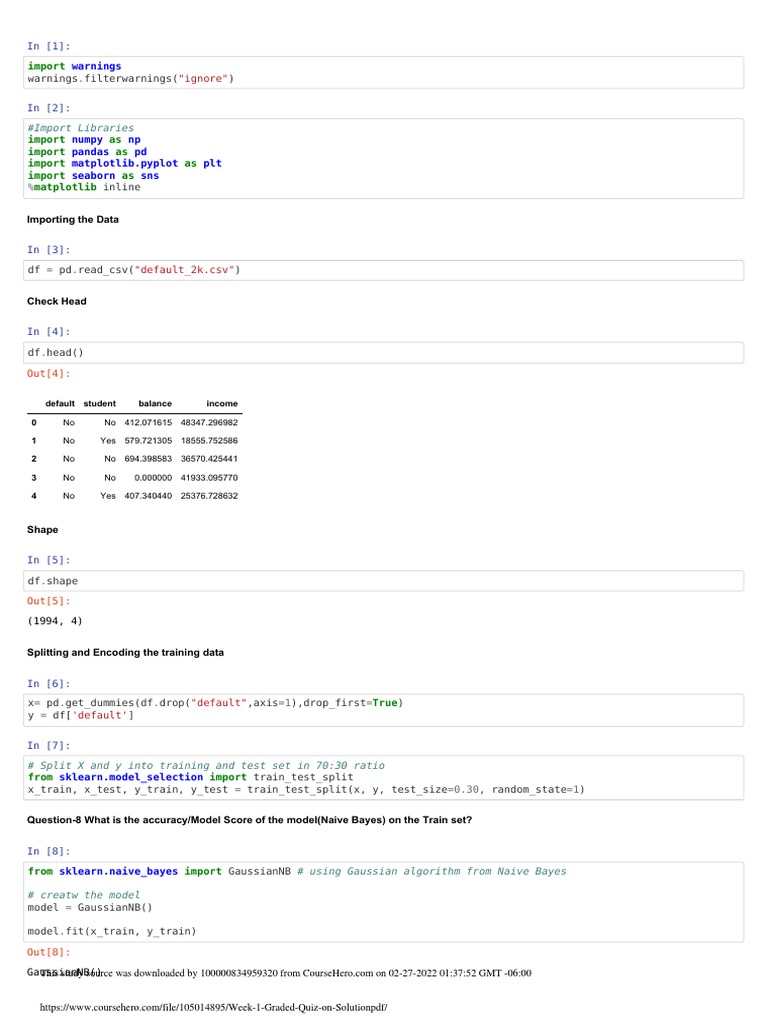Click income value 41933.095770
This screenshot has width=768, height=1024.
pyautogui.click(x=209, y=478)
